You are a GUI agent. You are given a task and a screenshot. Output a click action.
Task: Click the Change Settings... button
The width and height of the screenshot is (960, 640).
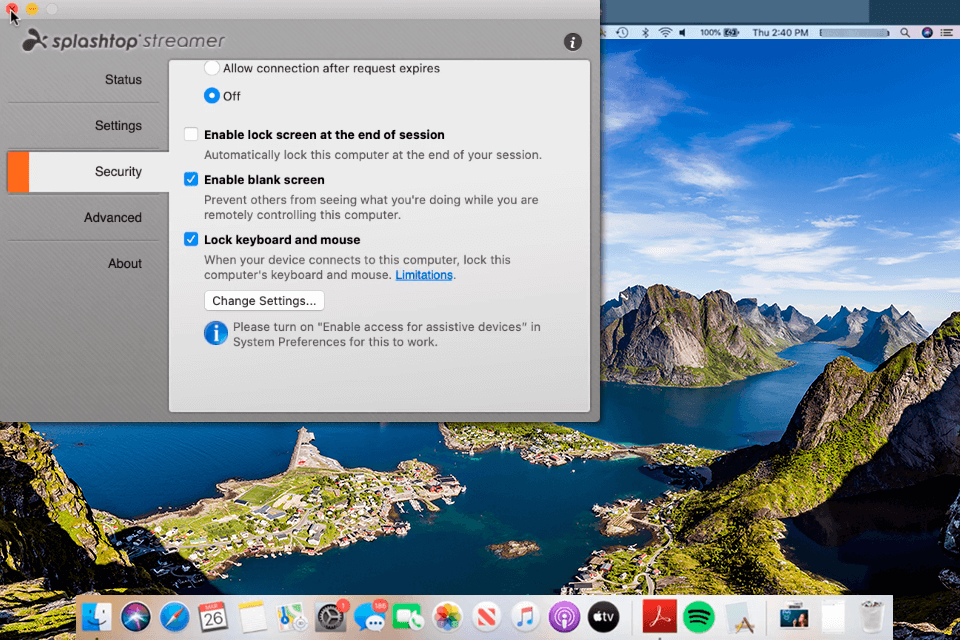pyautogui.click(x=264, y=301)
